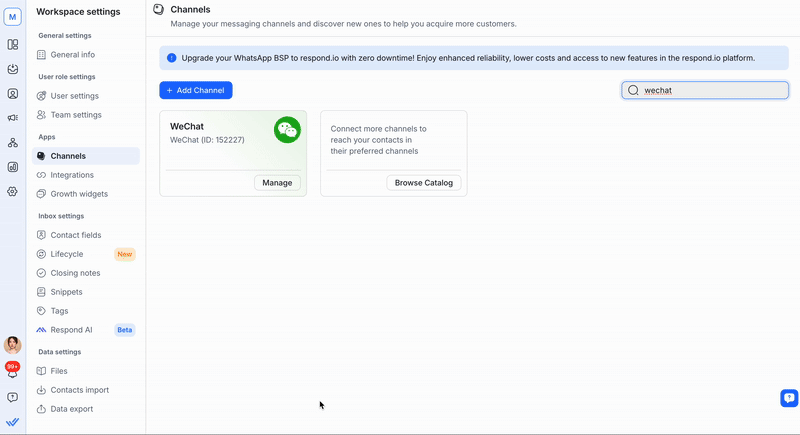The height and width of the screenshot is (435, 800).
Task: Open Contact fields settings
Action: click(x=76, y=235)
